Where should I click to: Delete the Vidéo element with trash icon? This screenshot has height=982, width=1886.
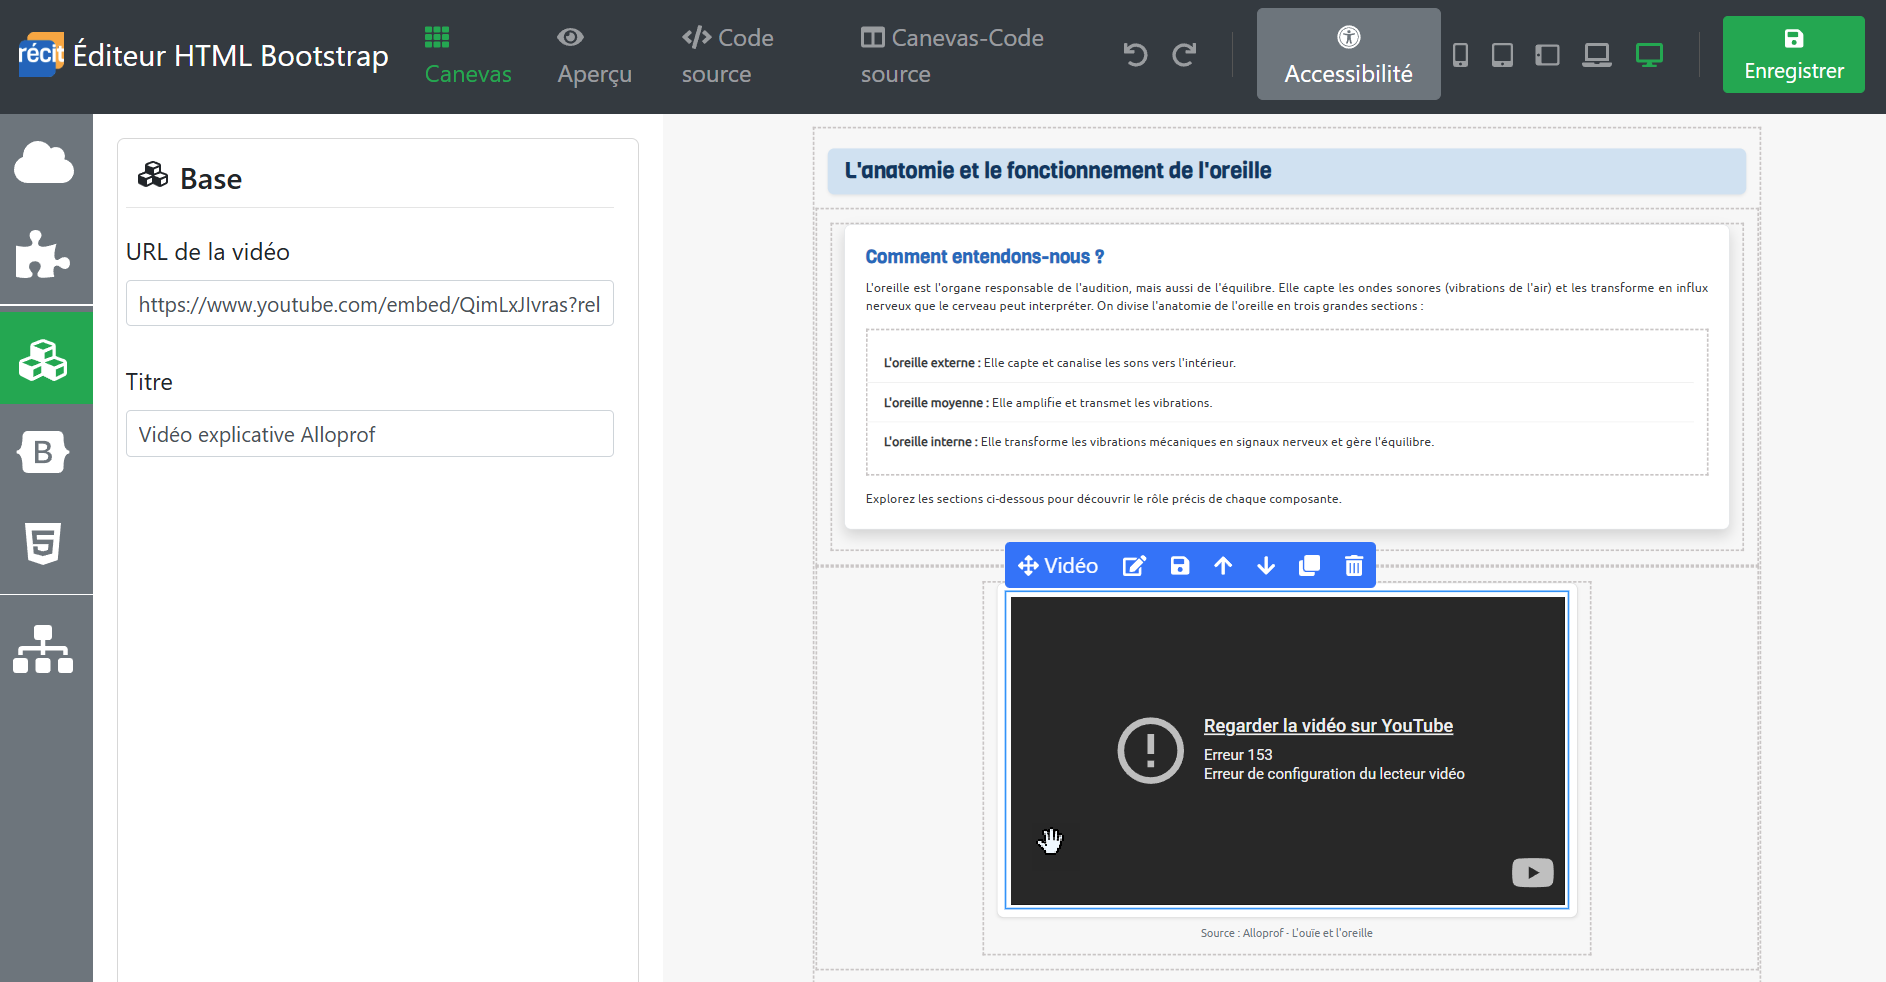(1354, 566)
